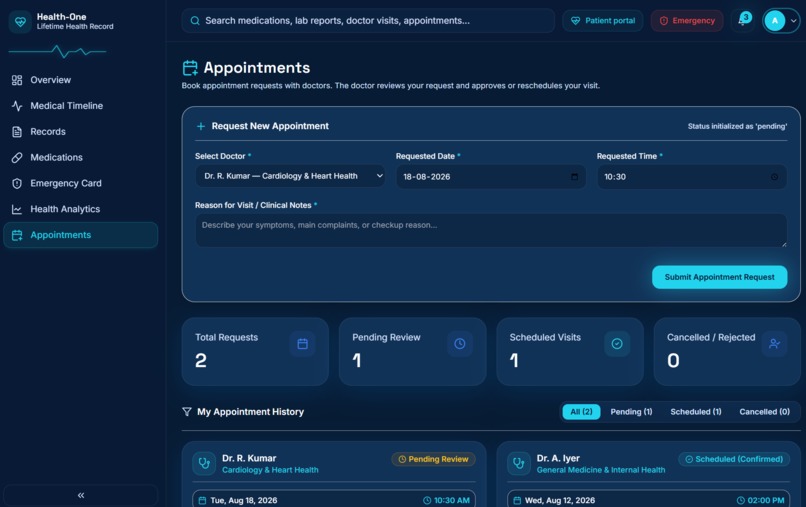Click the Scheduled Visits checkmark icon
The image size is (806, 507).
[617, 344]
